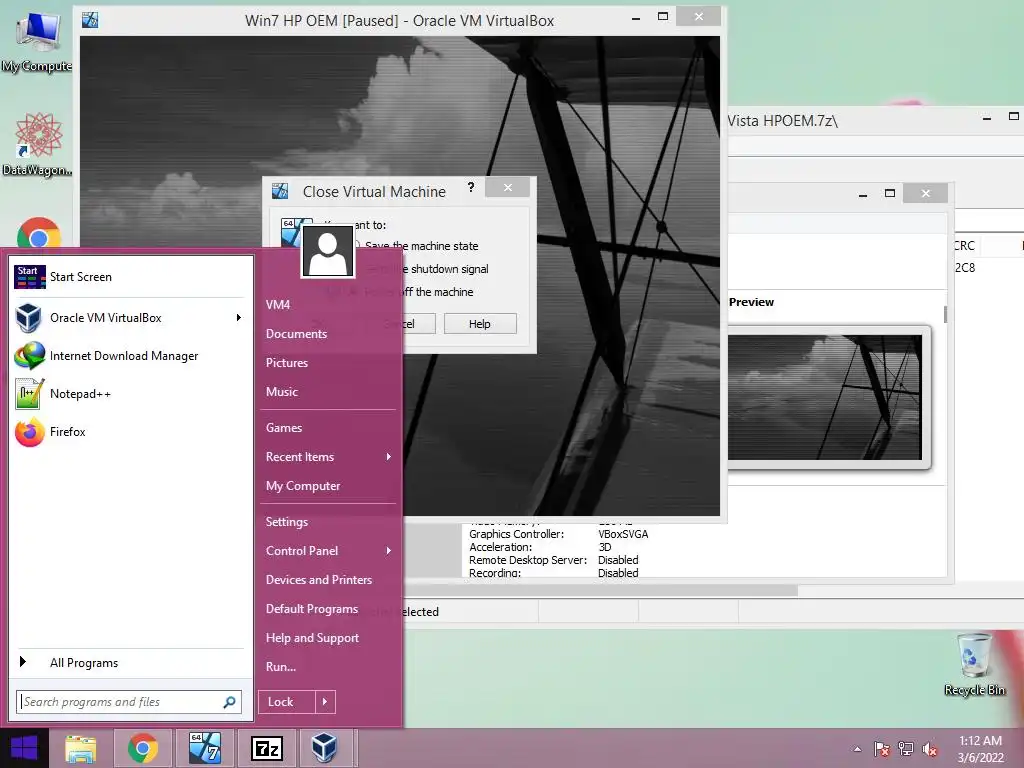Click the search magnifier icon
Screen dimensions: 1024x768
tap(229, 702)
